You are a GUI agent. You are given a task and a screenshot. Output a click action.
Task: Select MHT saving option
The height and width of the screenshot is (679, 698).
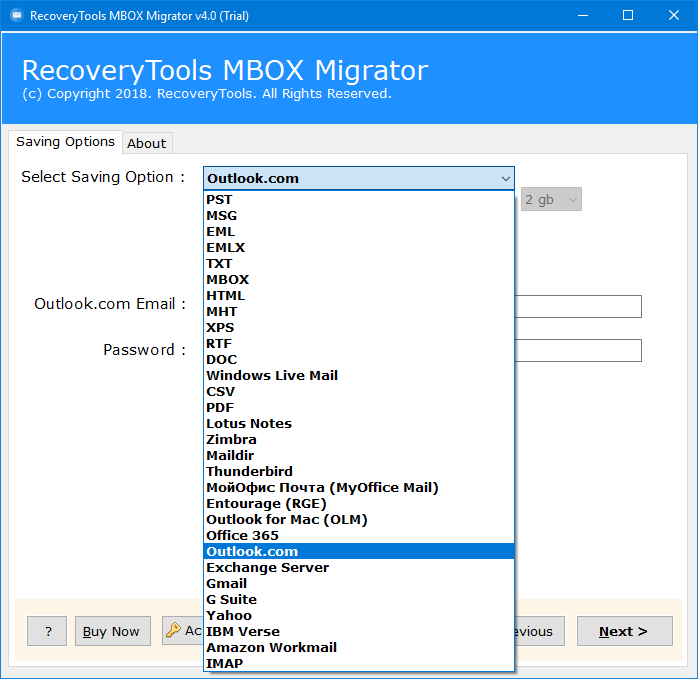(359, 312)
